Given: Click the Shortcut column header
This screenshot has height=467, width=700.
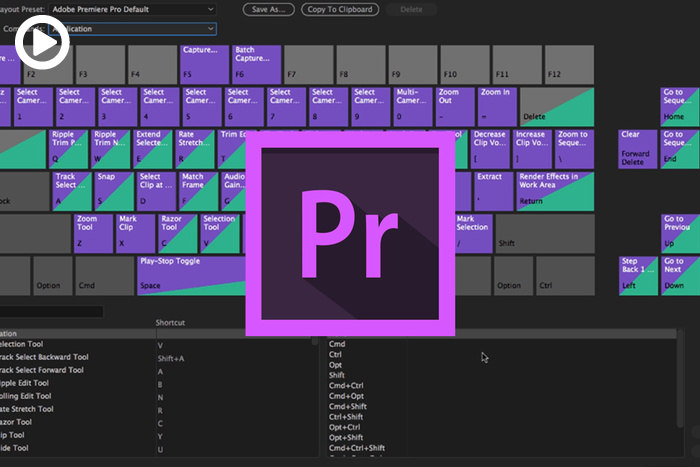Looking at the screenshot, I should coord(170,323).
